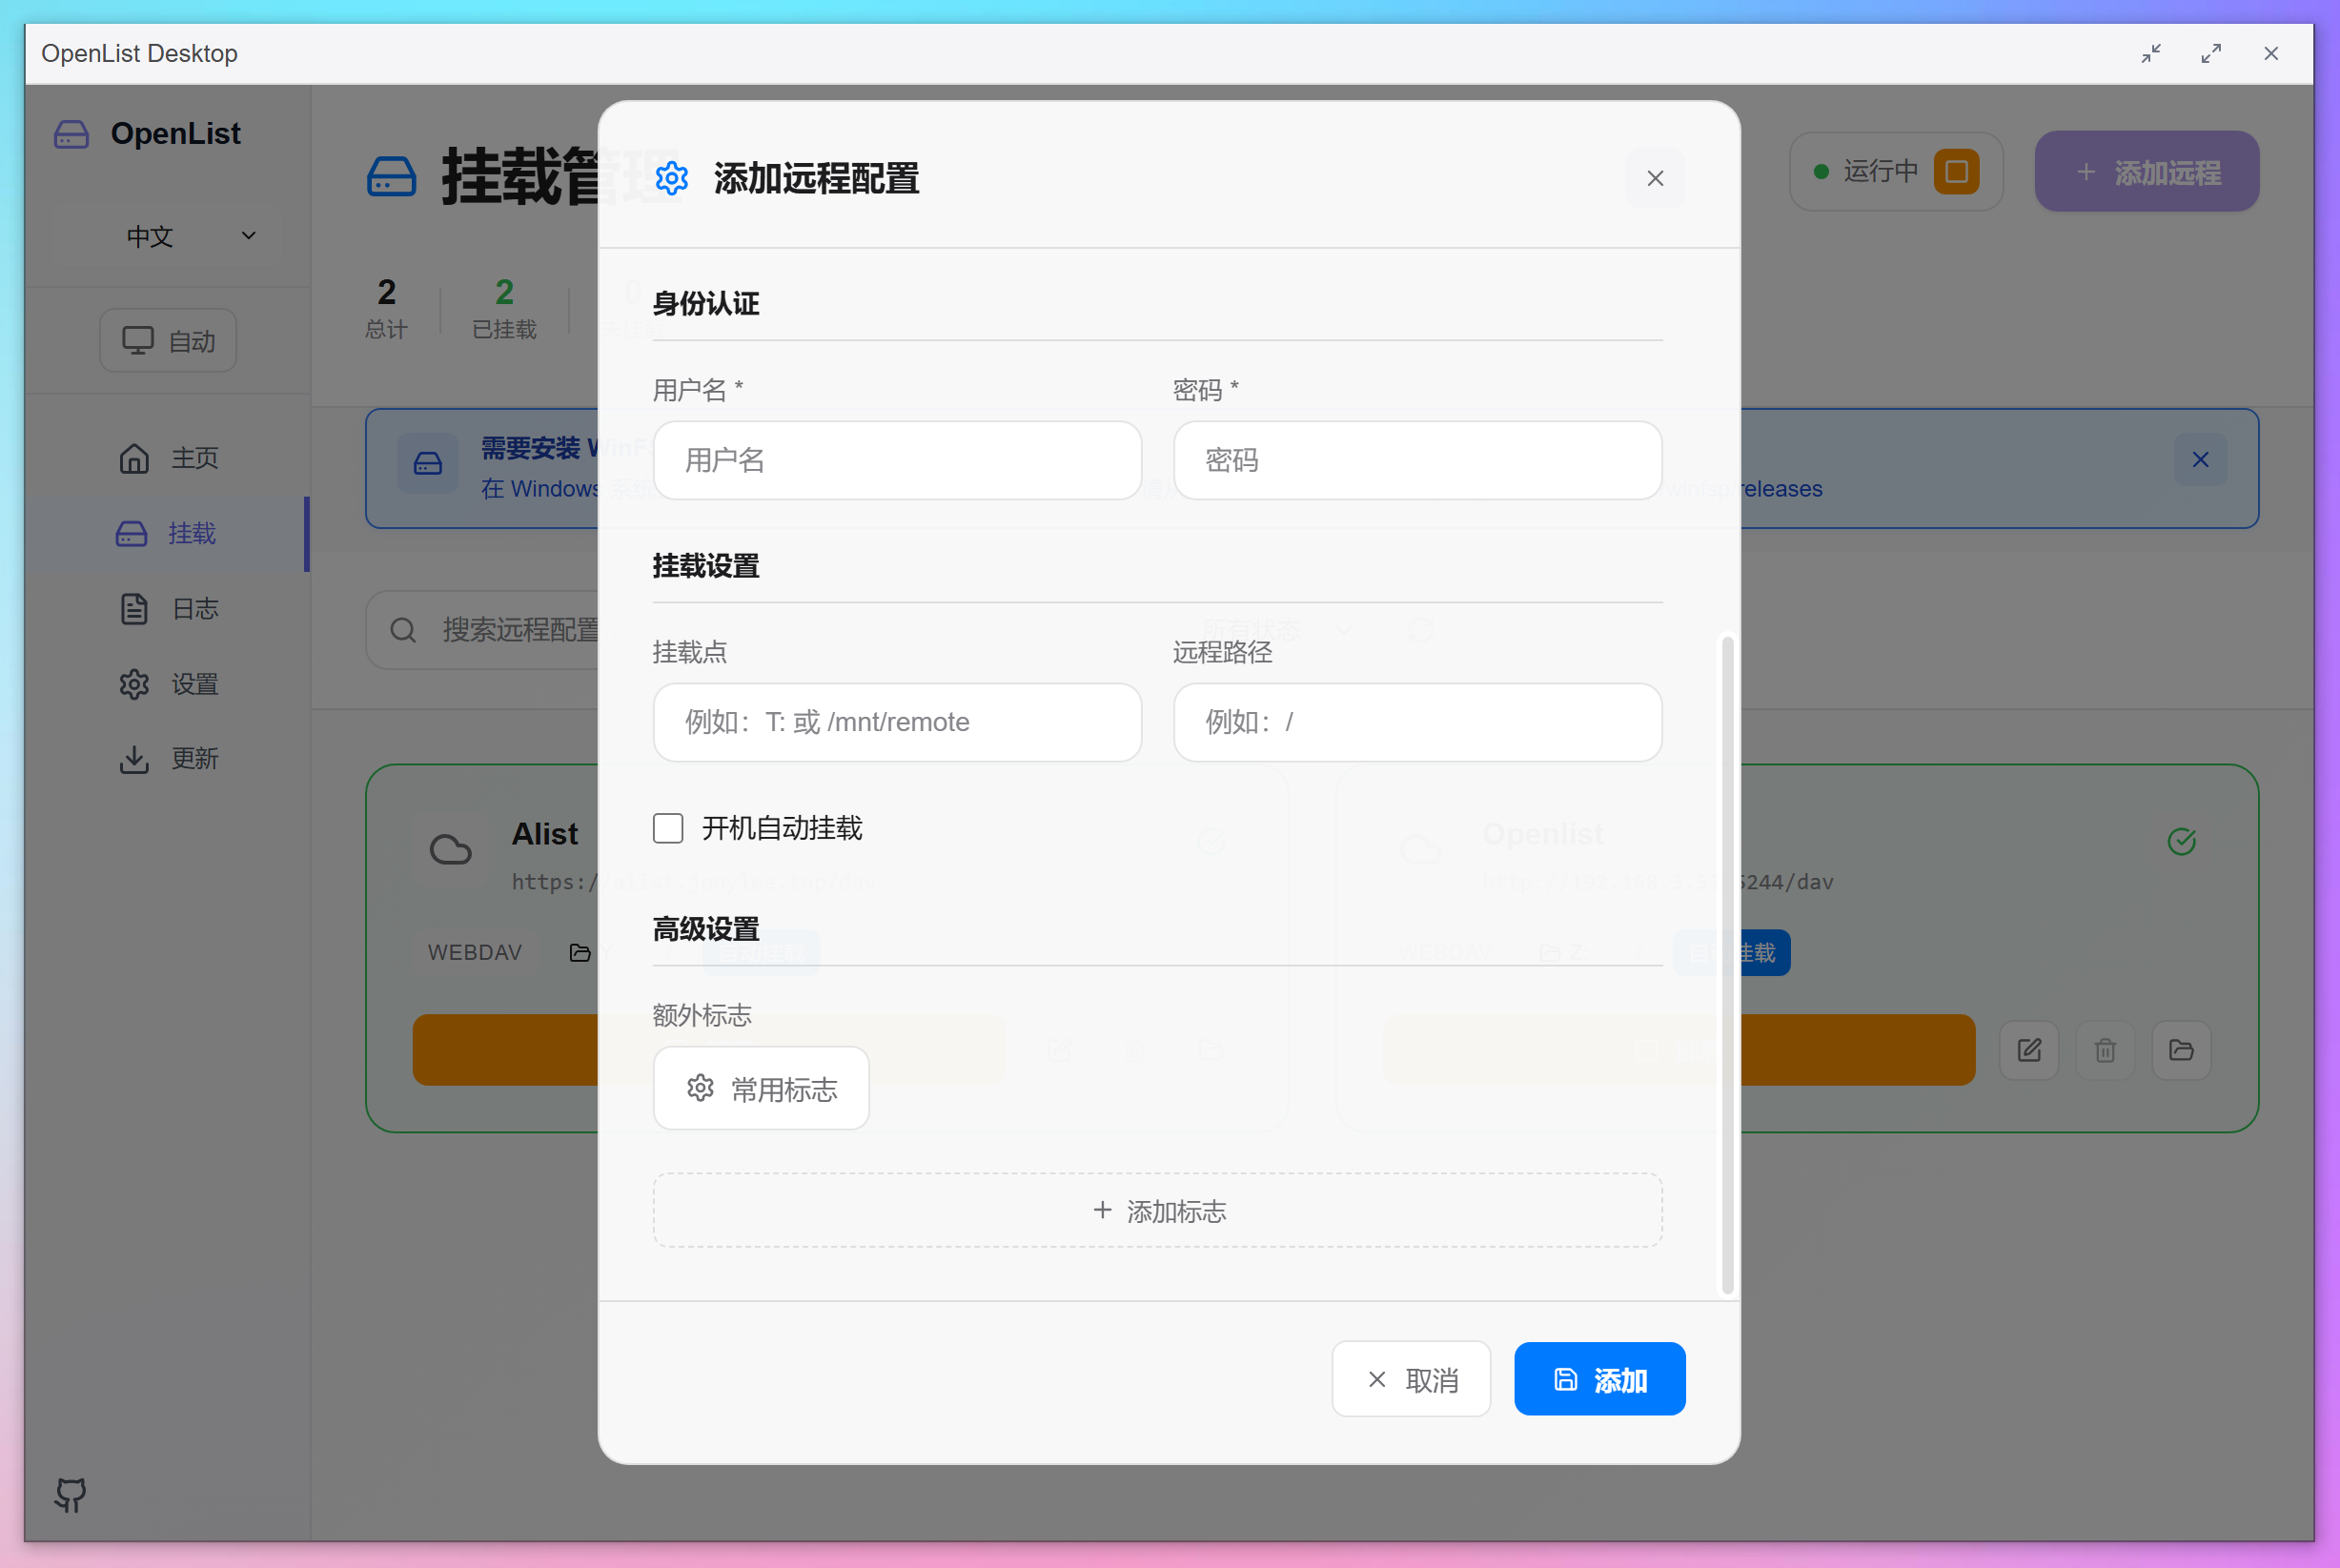Cancel the dialog using 取消

pos(1410,1379)
